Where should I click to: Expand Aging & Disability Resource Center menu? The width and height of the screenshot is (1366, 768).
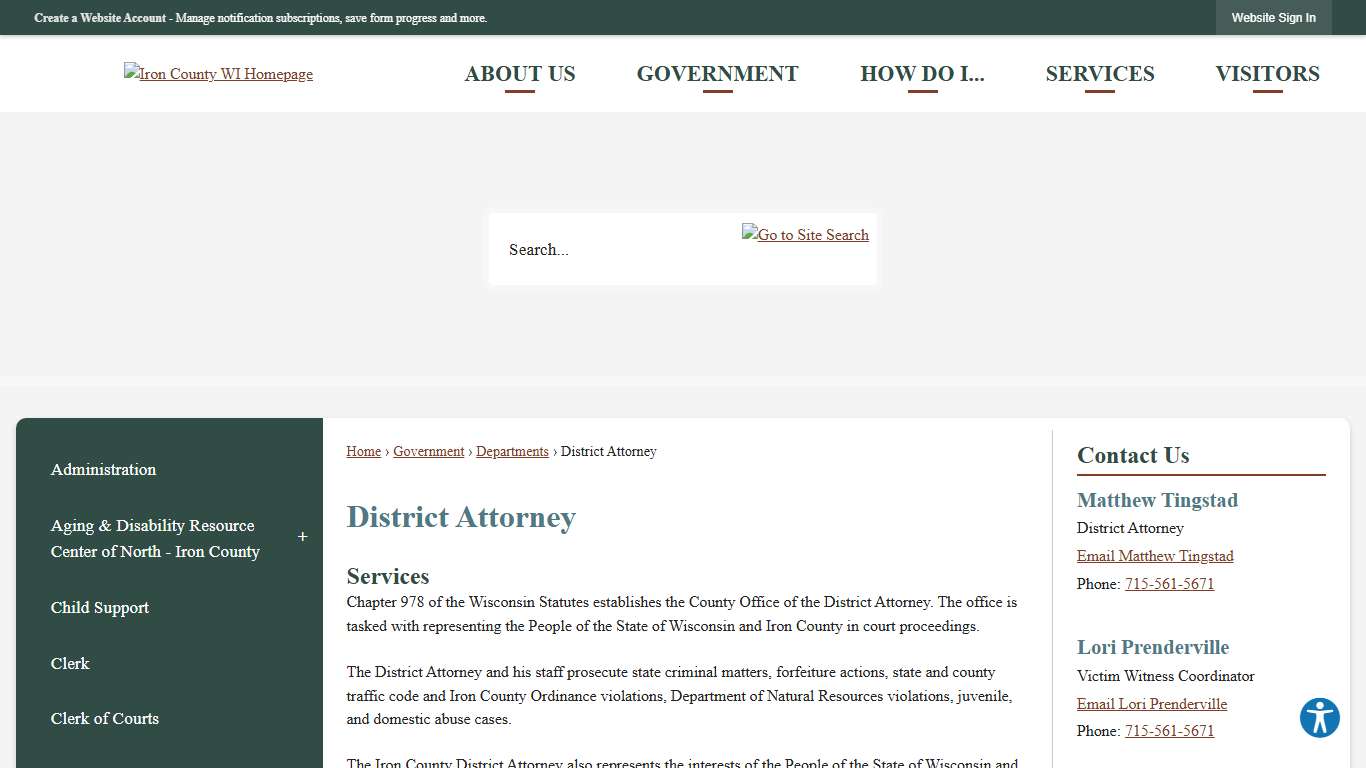coord(302,537)
